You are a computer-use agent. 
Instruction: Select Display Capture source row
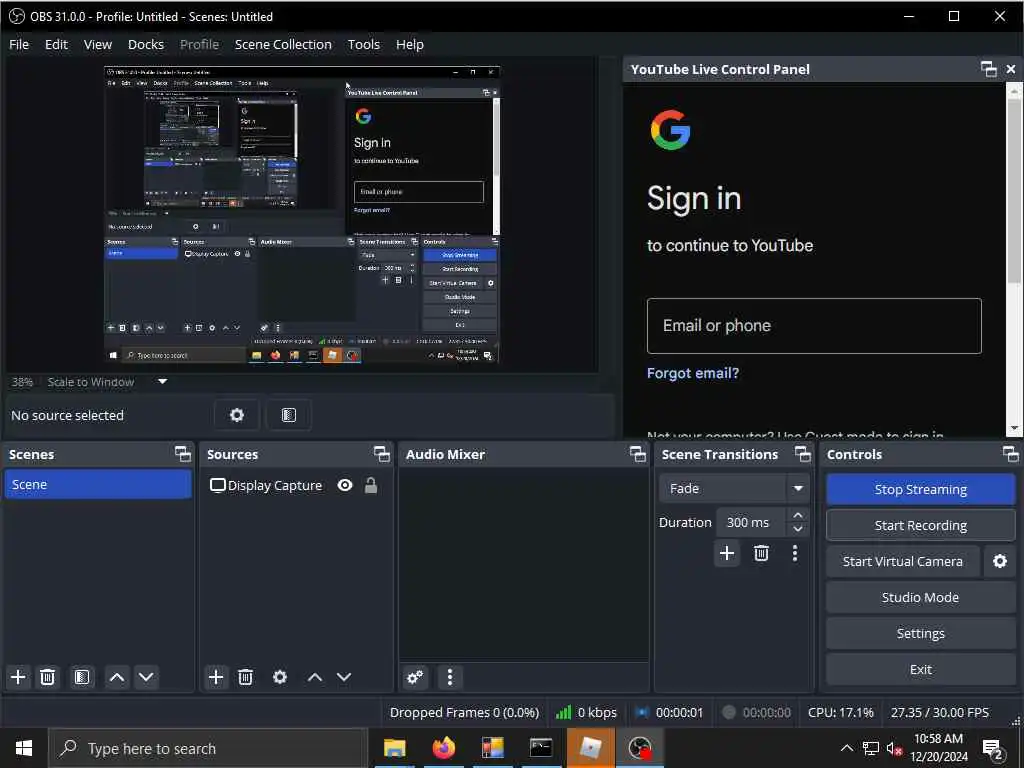(296, 485)
